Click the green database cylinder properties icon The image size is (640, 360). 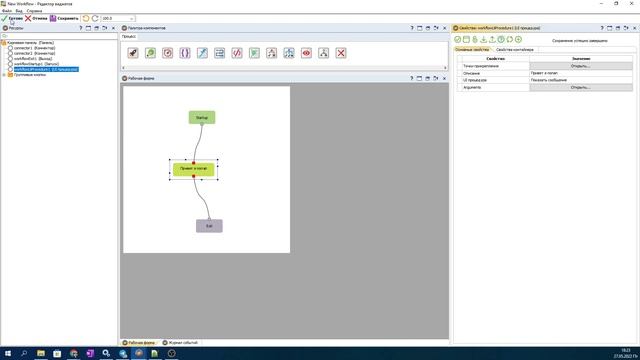pos(475,40)
